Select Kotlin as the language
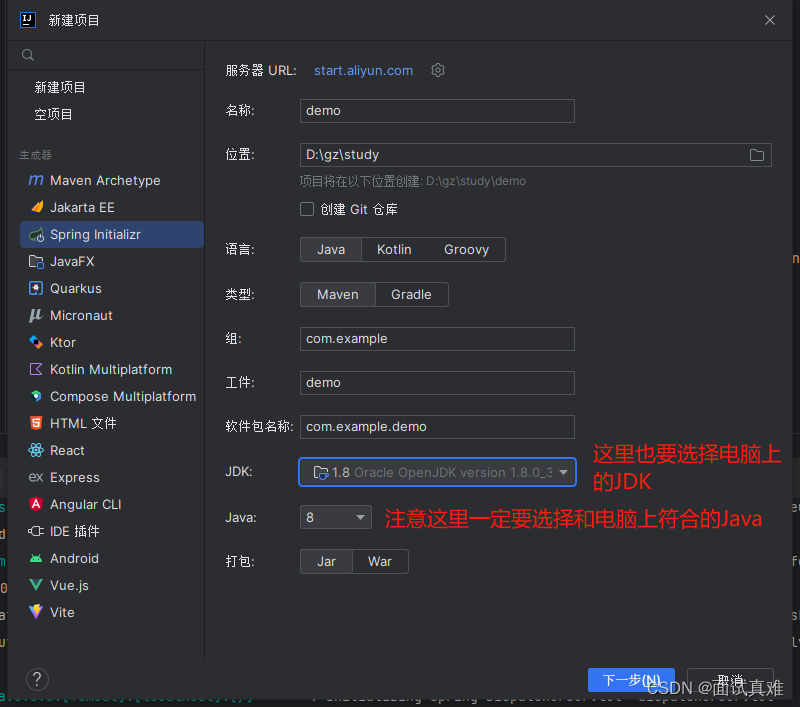Screen dimensions: 800x707 (394, 249)
